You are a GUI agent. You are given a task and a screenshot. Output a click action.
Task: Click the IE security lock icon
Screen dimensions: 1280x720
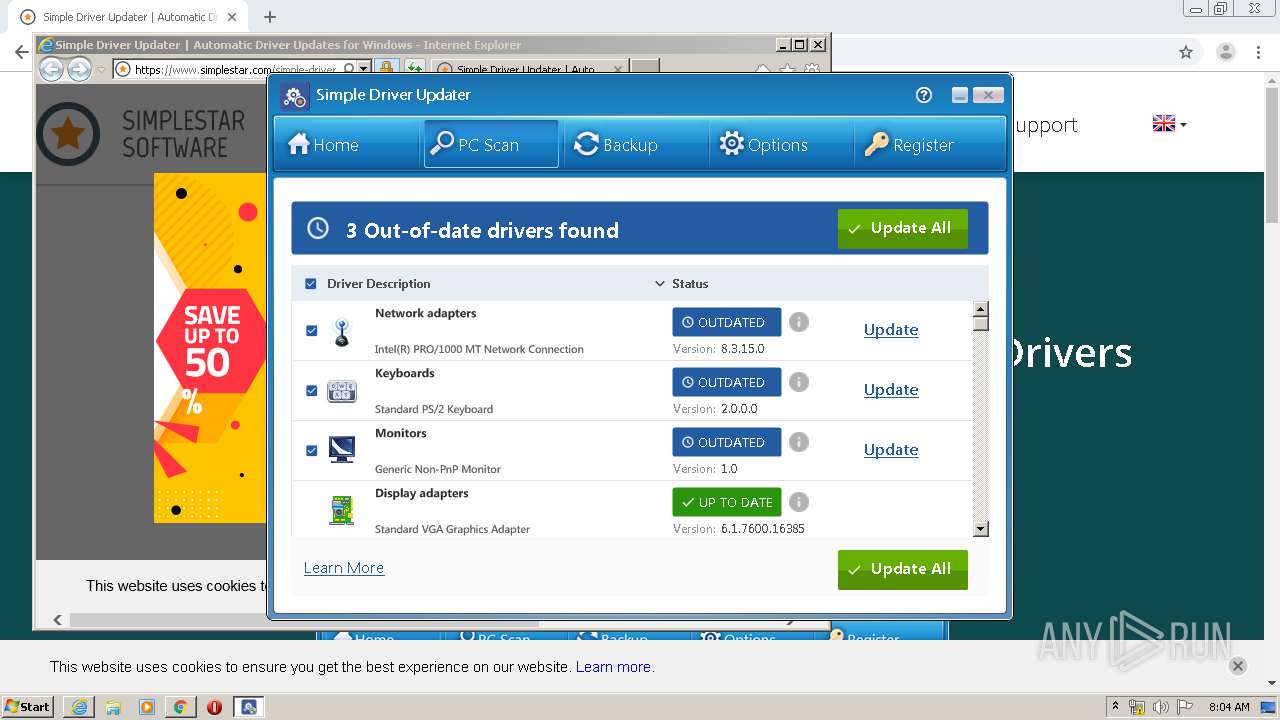386,68
